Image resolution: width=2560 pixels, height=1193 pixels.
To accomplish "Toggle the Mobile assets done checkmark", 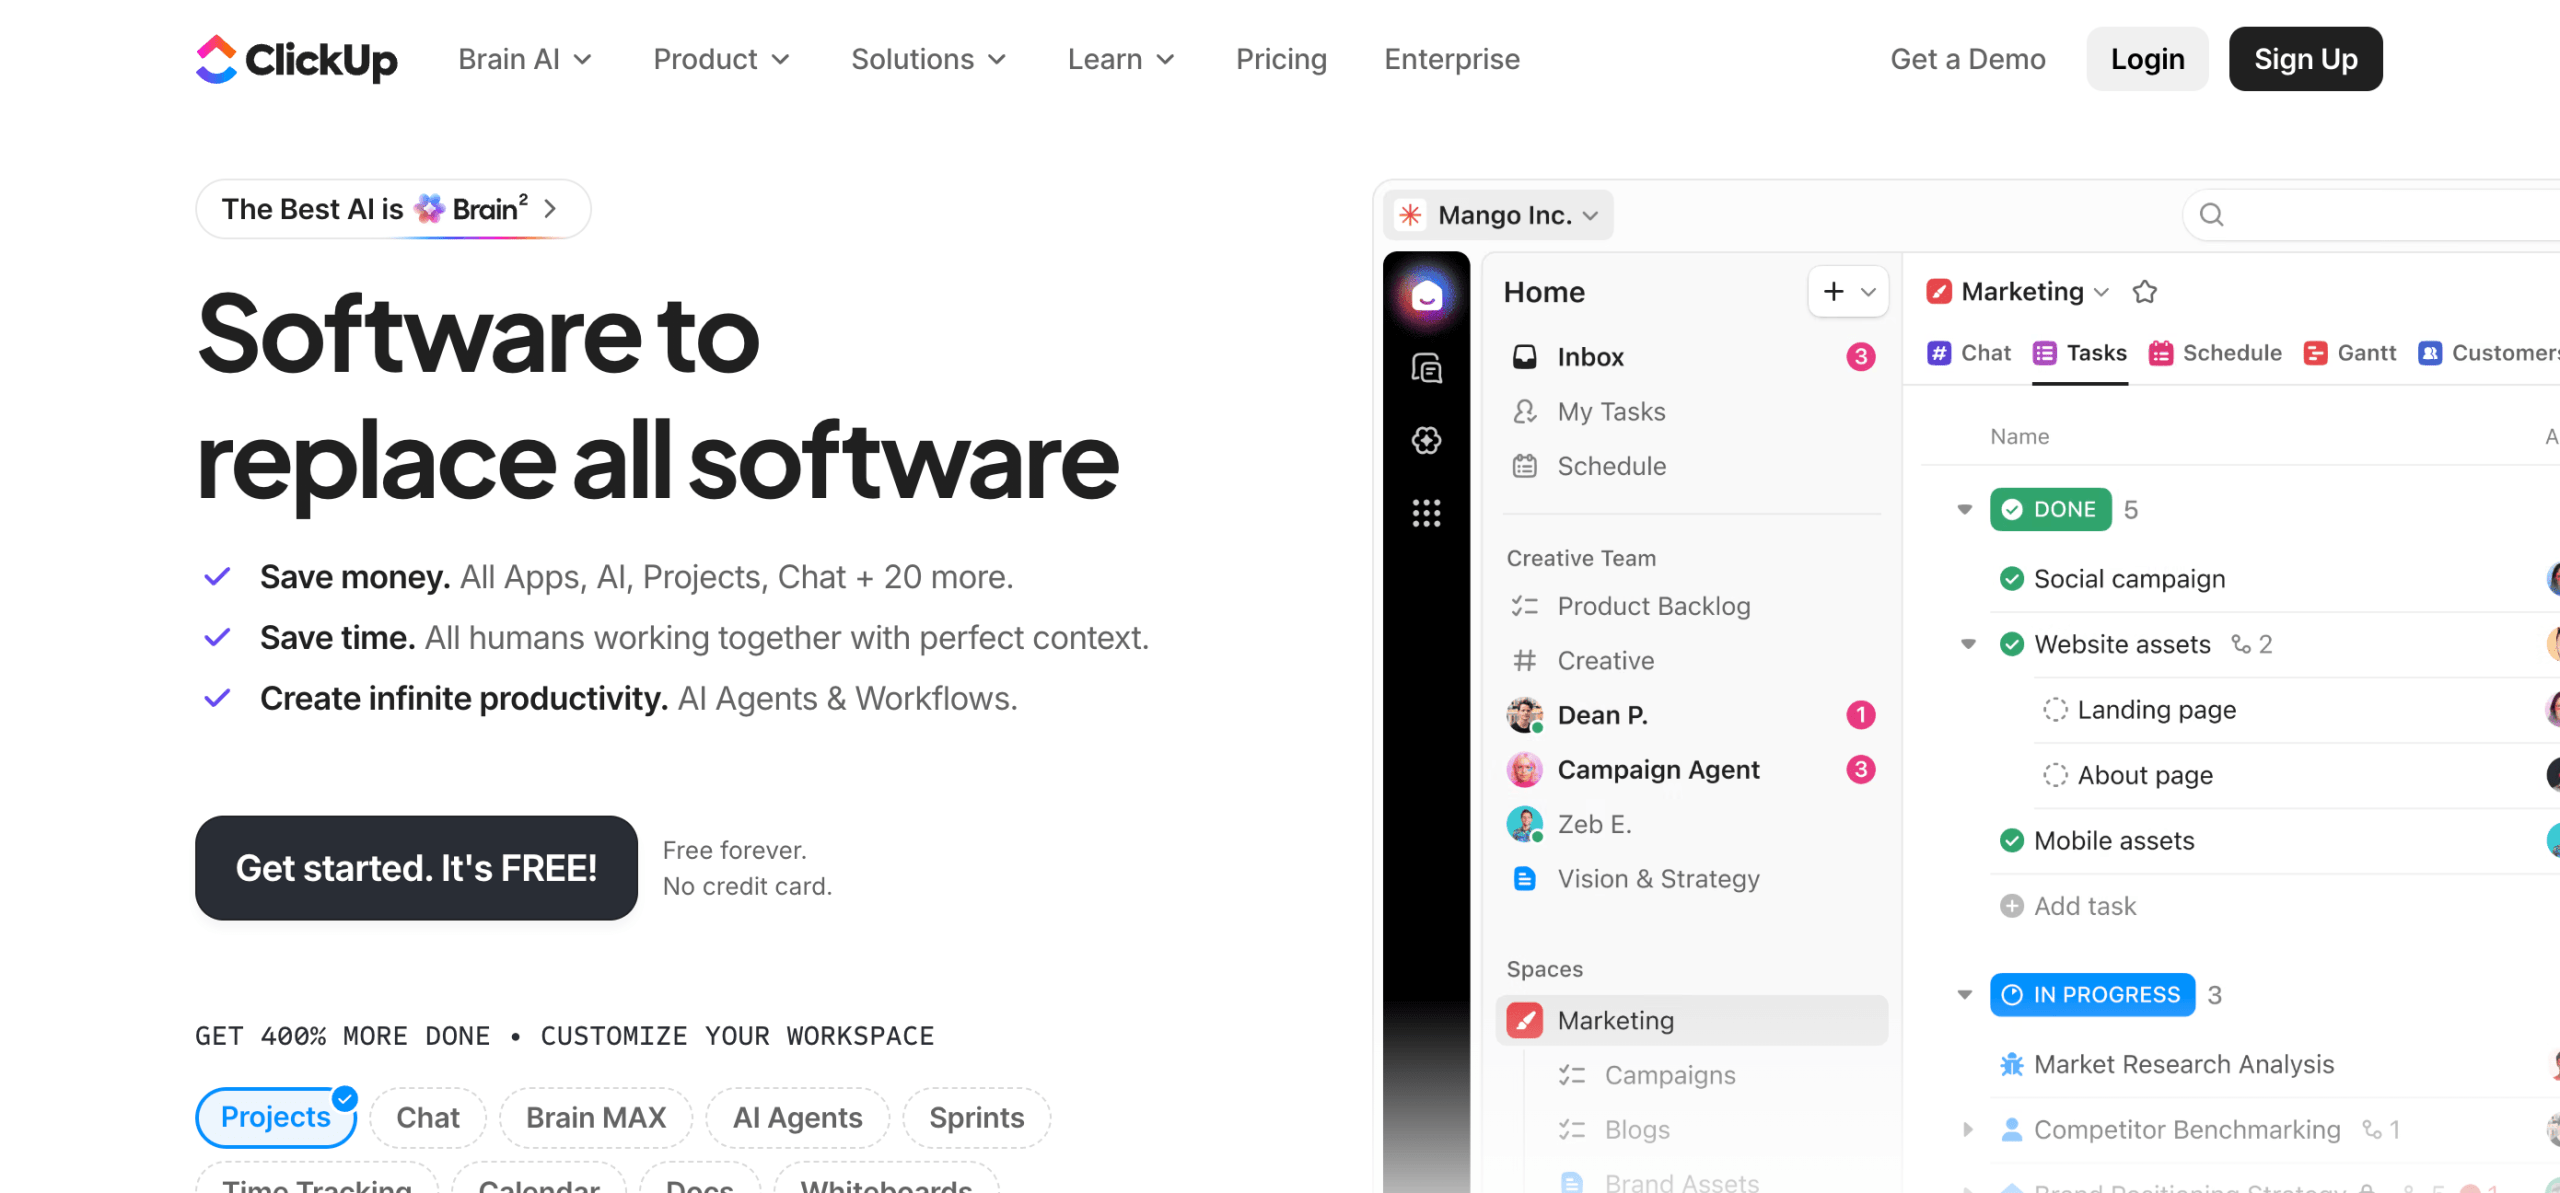I will click(2011, 841).
